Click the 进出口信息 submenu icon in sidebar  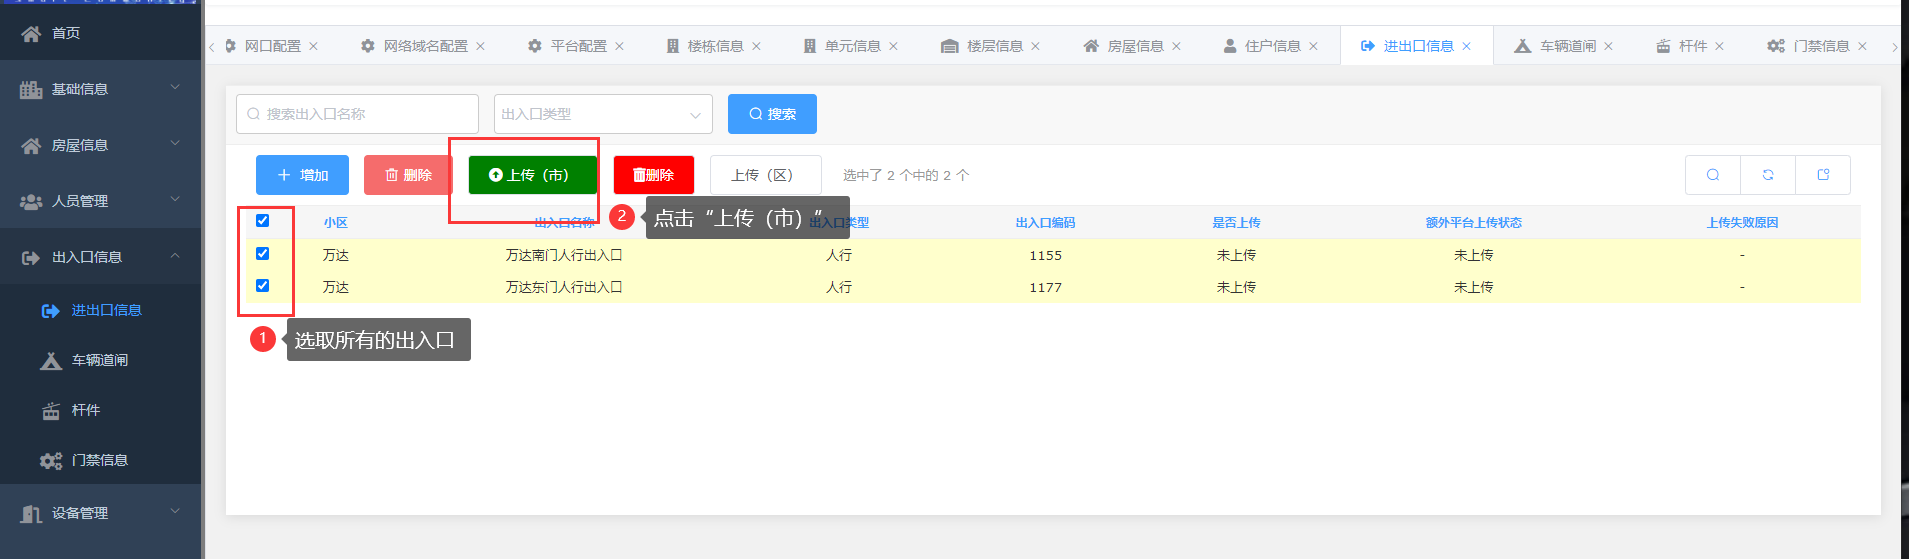(x=51, y=311)
